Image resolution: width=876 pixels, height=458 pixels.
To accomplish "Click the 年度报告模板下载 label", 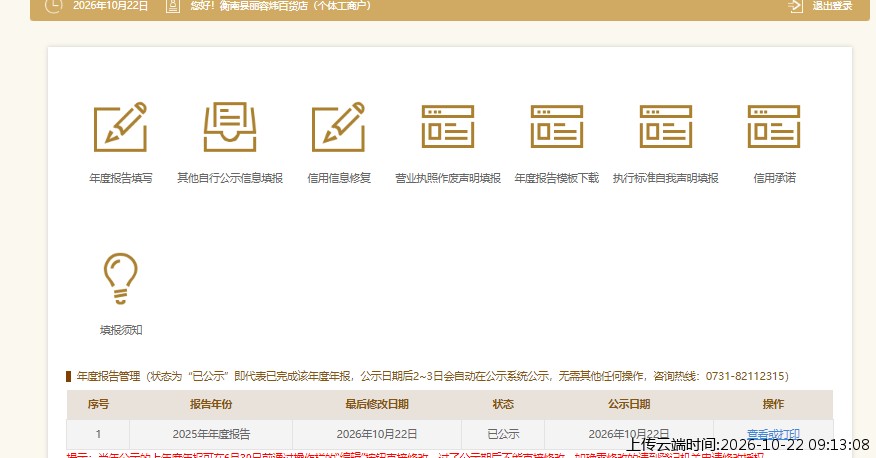I will click(x=556, y=178).
